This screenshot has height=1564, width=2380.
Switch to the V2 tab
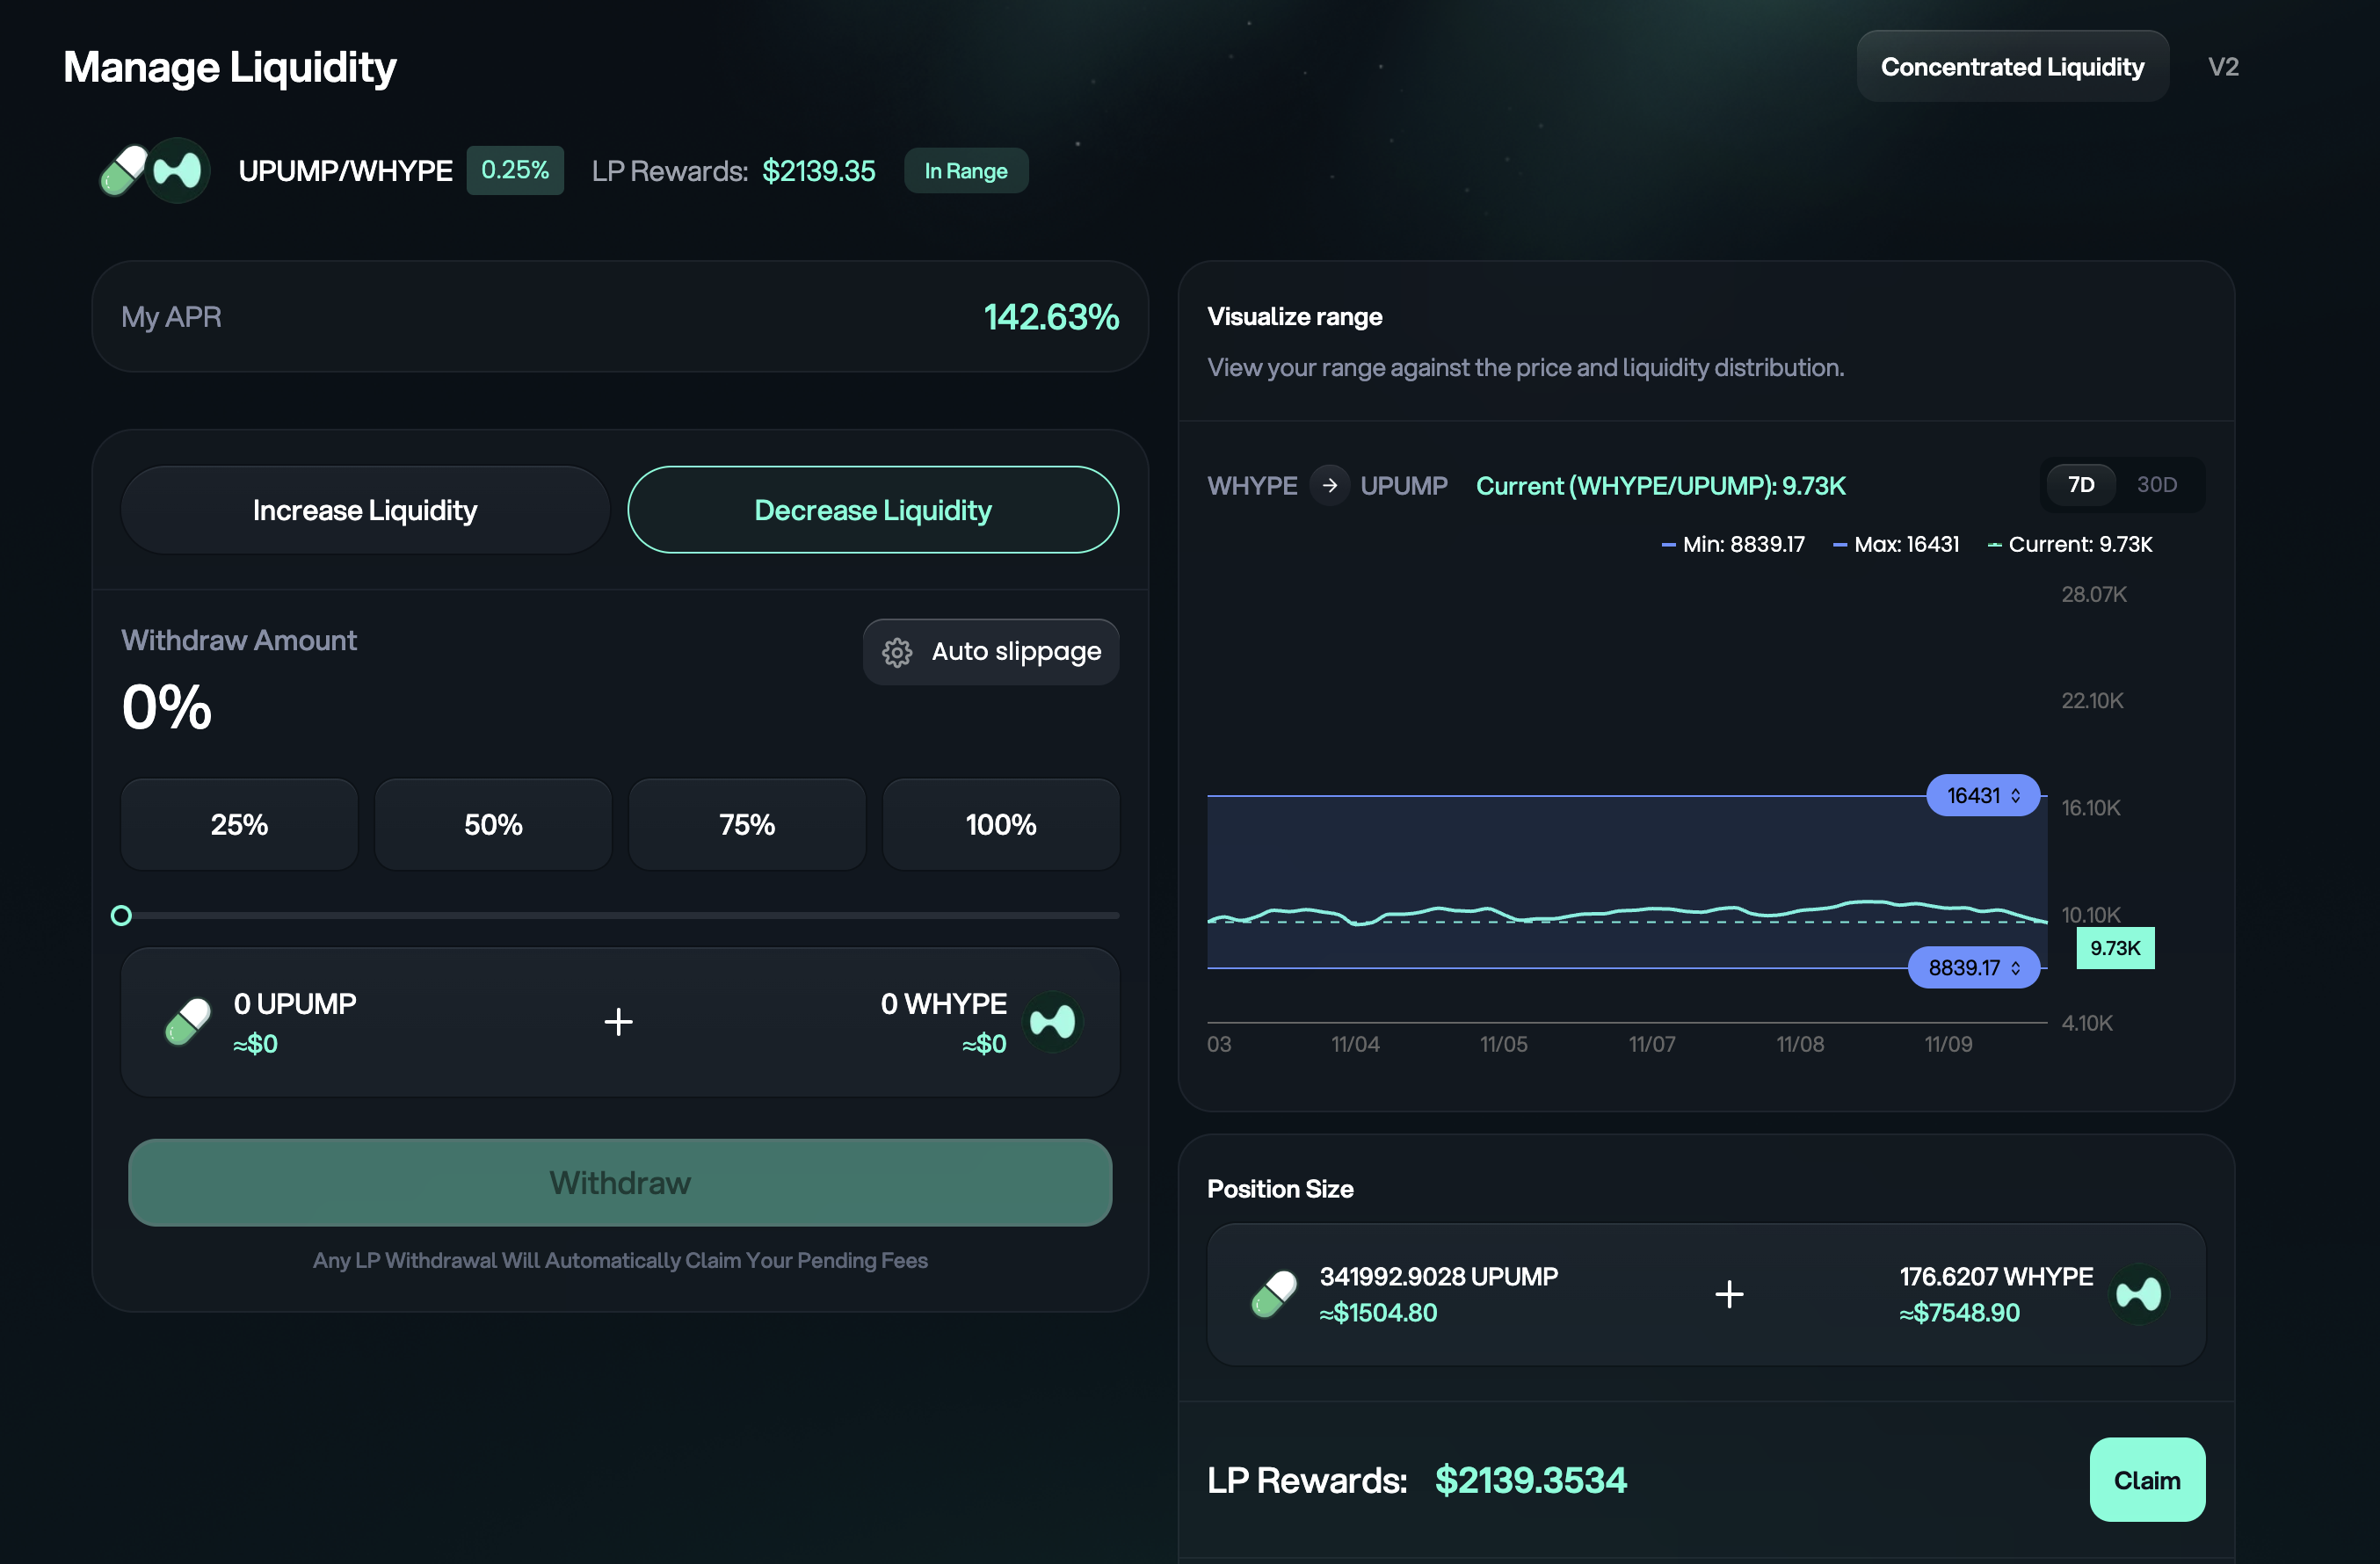tap(2222, 67)
